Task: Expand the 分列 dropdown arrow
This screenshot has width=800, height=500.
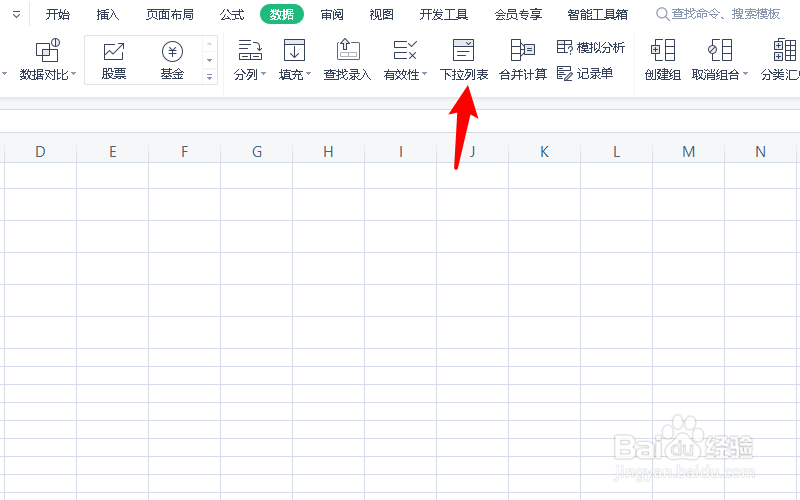Action: pos(264,74)
